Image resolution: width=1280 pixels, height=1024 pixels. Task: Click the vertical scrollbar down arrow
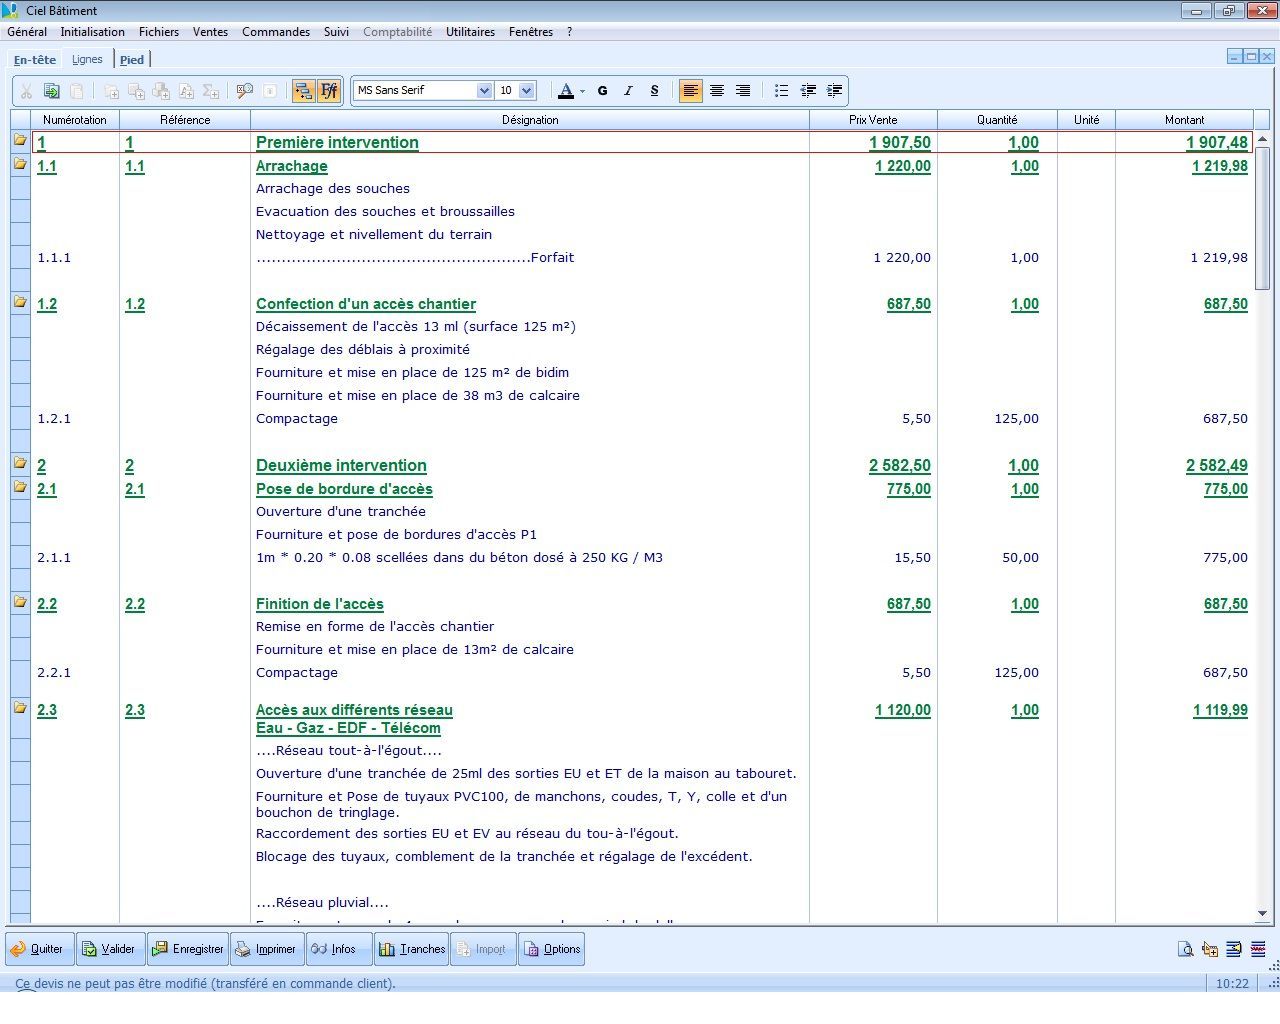click(x=1262, y=913)
